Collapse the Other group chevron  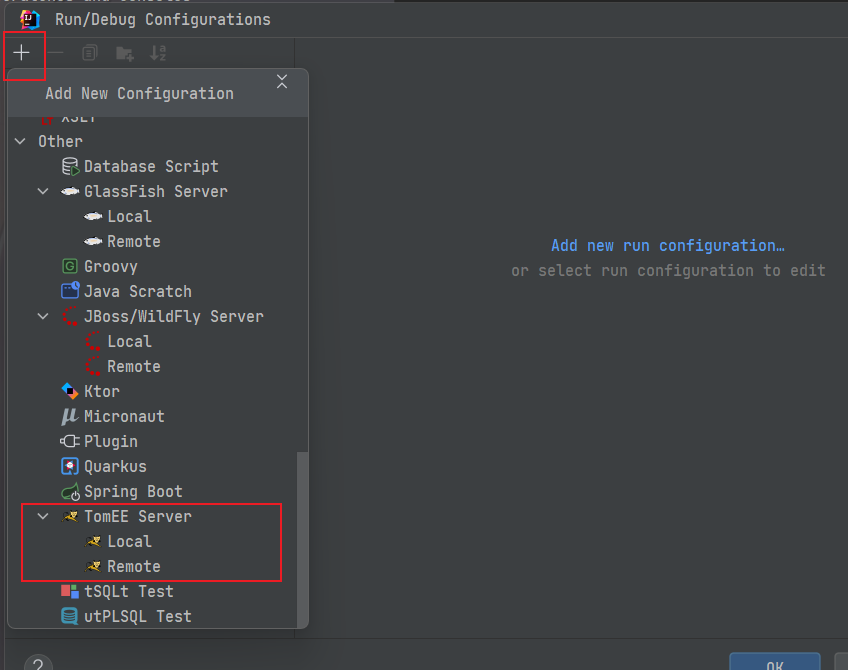click(20, 141)
